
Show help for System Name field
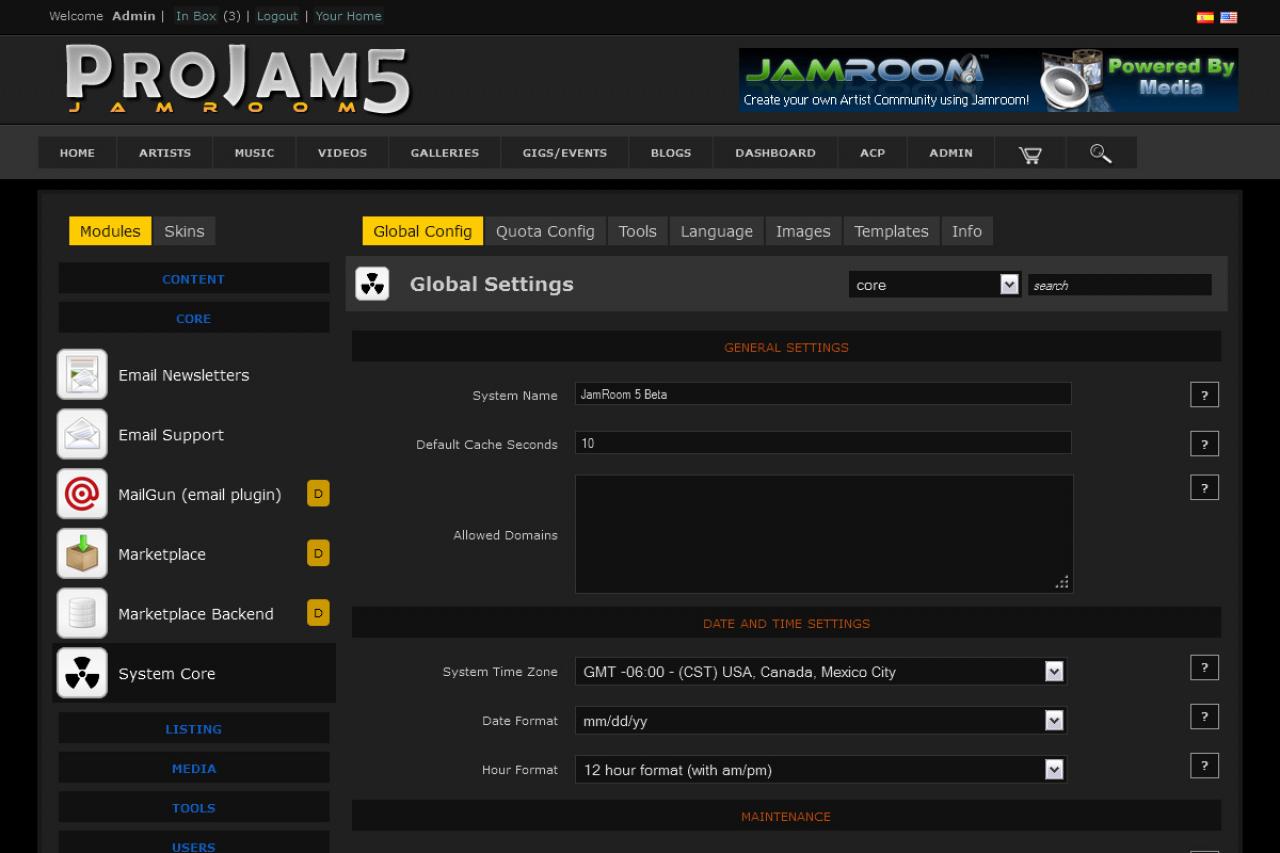(x=1204, y=395)
